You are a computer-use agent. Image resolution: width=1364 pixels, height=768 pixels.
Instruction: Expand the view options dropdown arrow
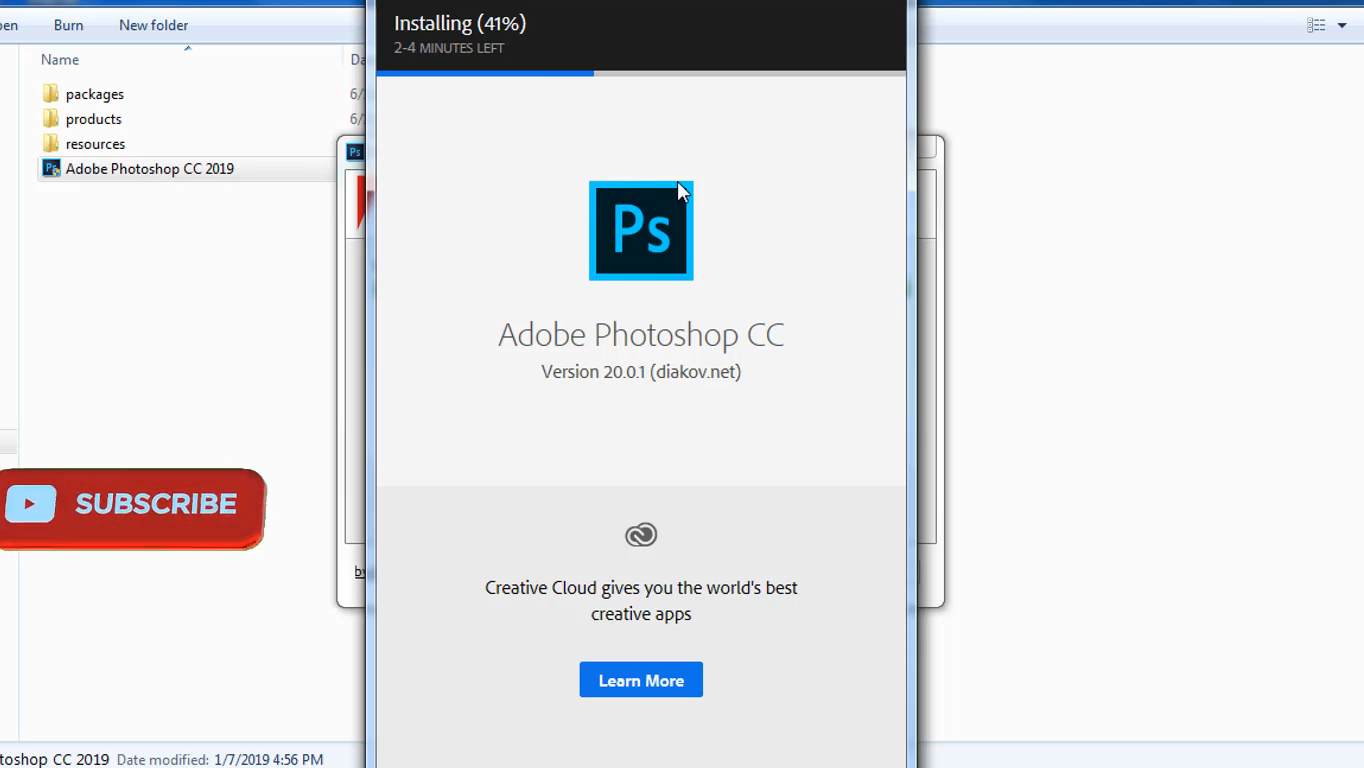pyautogui.click(x=1342, y=25)
